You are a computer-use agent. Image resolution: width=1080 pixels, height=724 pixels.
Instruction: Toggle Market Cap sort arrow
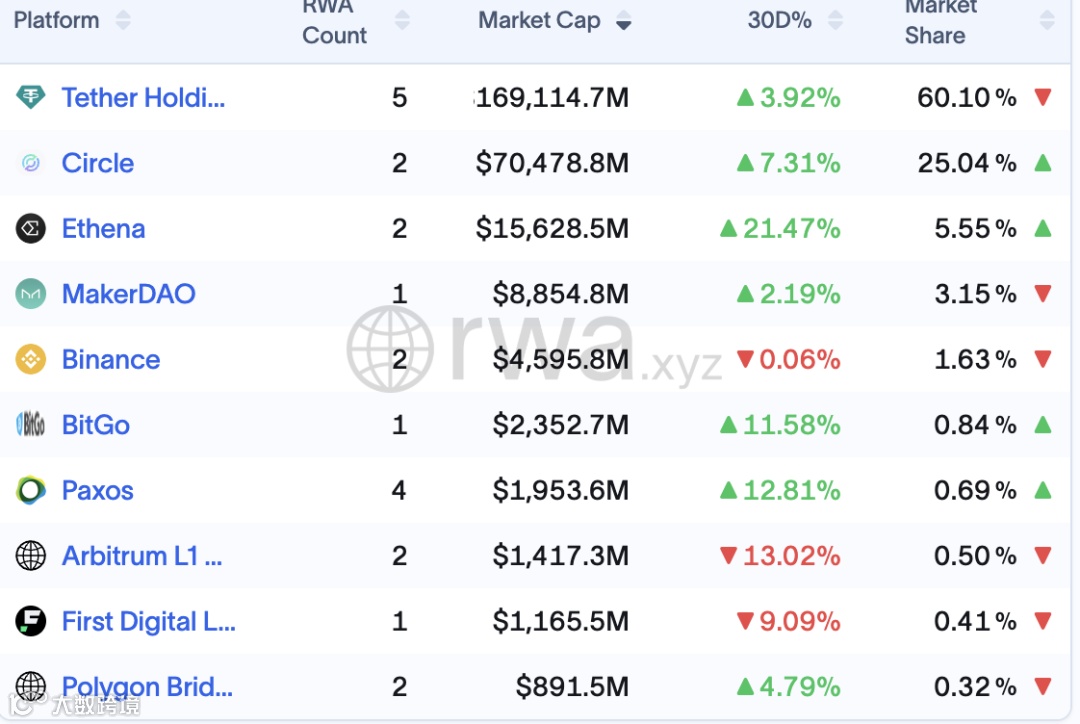point(624,21)
